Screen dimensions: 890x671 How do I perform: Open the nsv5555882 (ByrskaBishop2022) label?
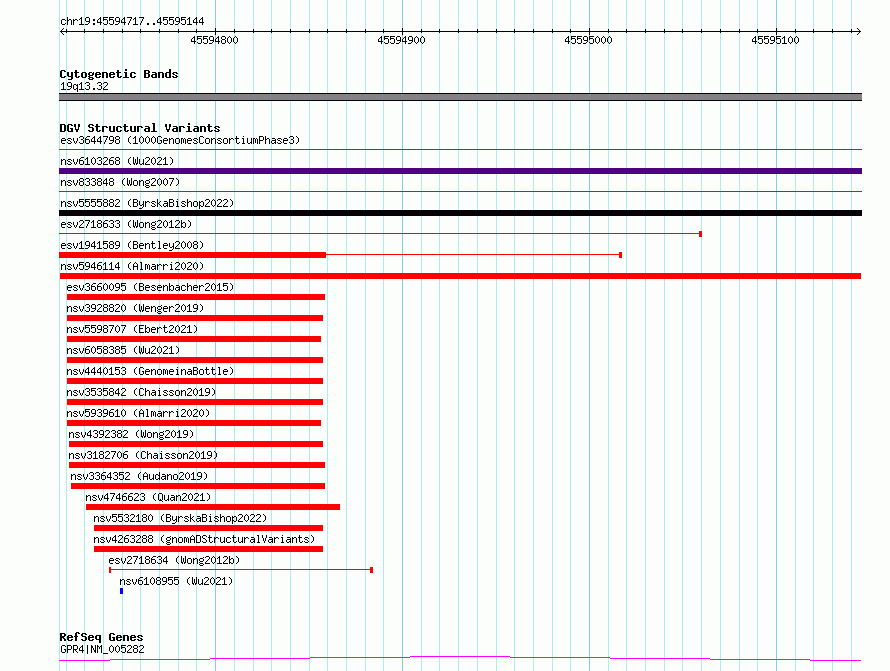coord(147,203)
